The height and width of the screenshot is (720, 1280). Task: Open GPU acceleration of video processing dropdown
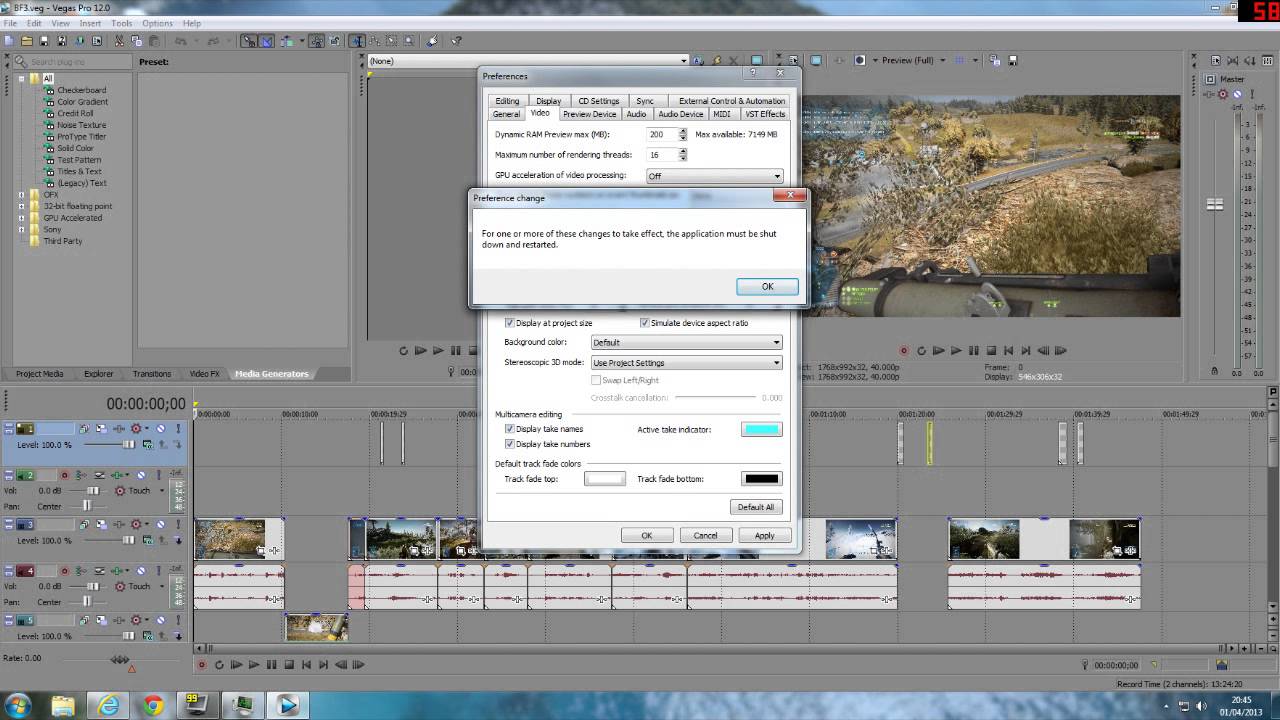coord(714,176)
